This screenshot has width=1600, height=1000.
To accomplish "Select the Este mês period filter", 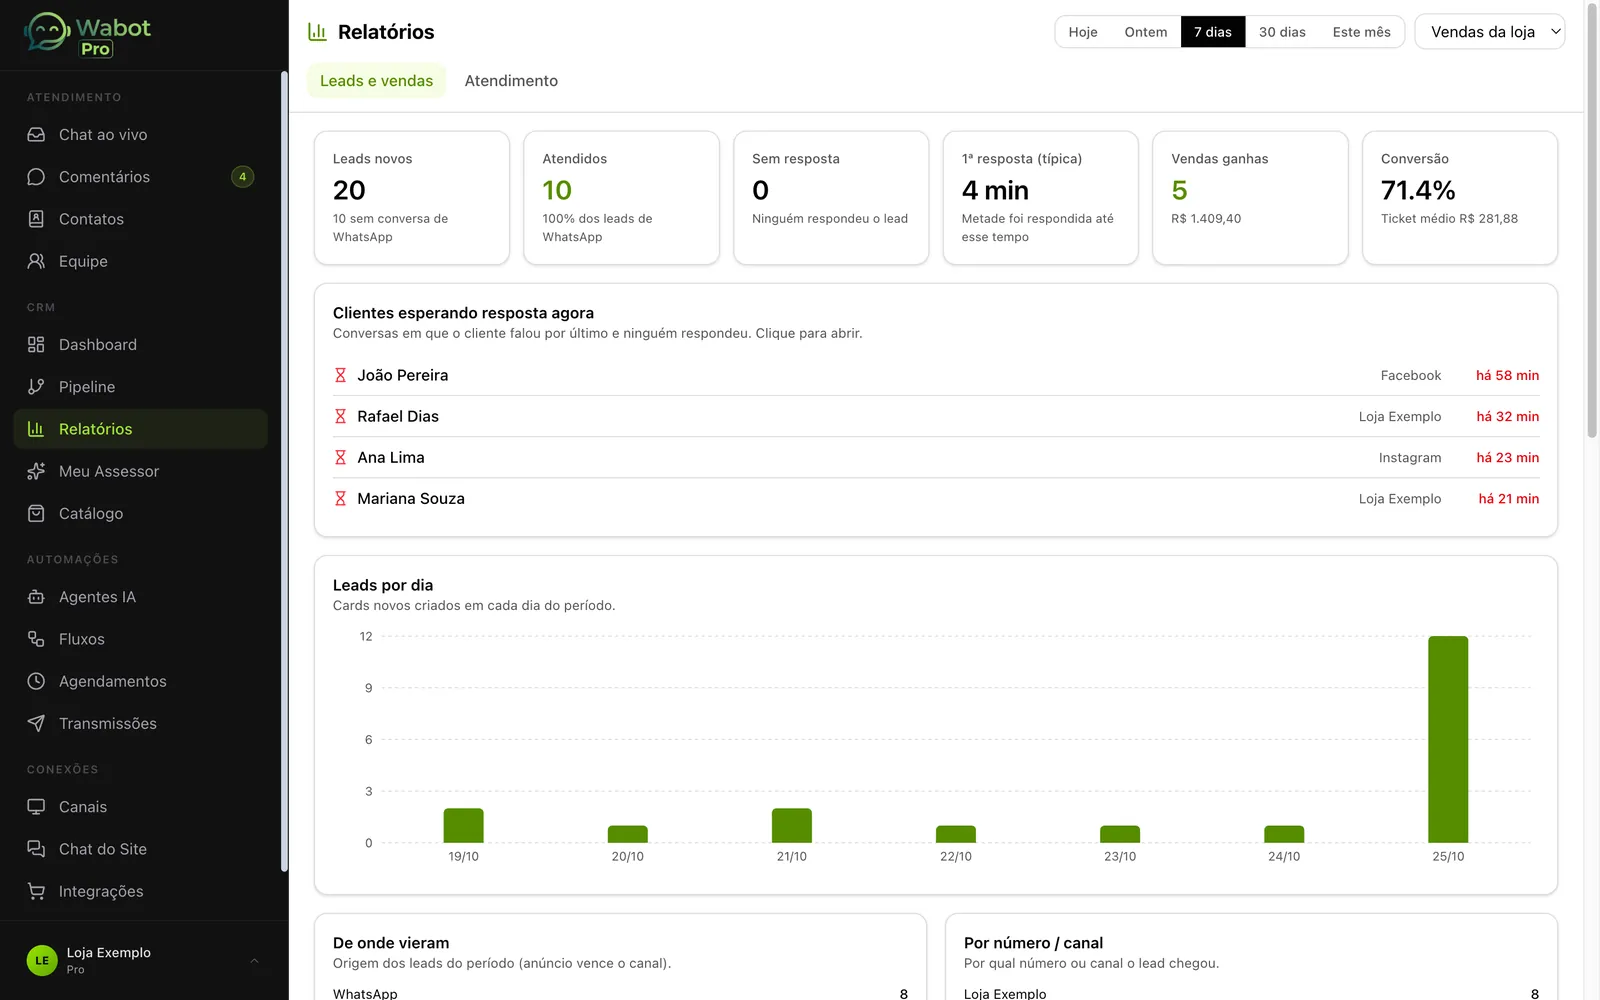I will click(x=1361, y=32).
